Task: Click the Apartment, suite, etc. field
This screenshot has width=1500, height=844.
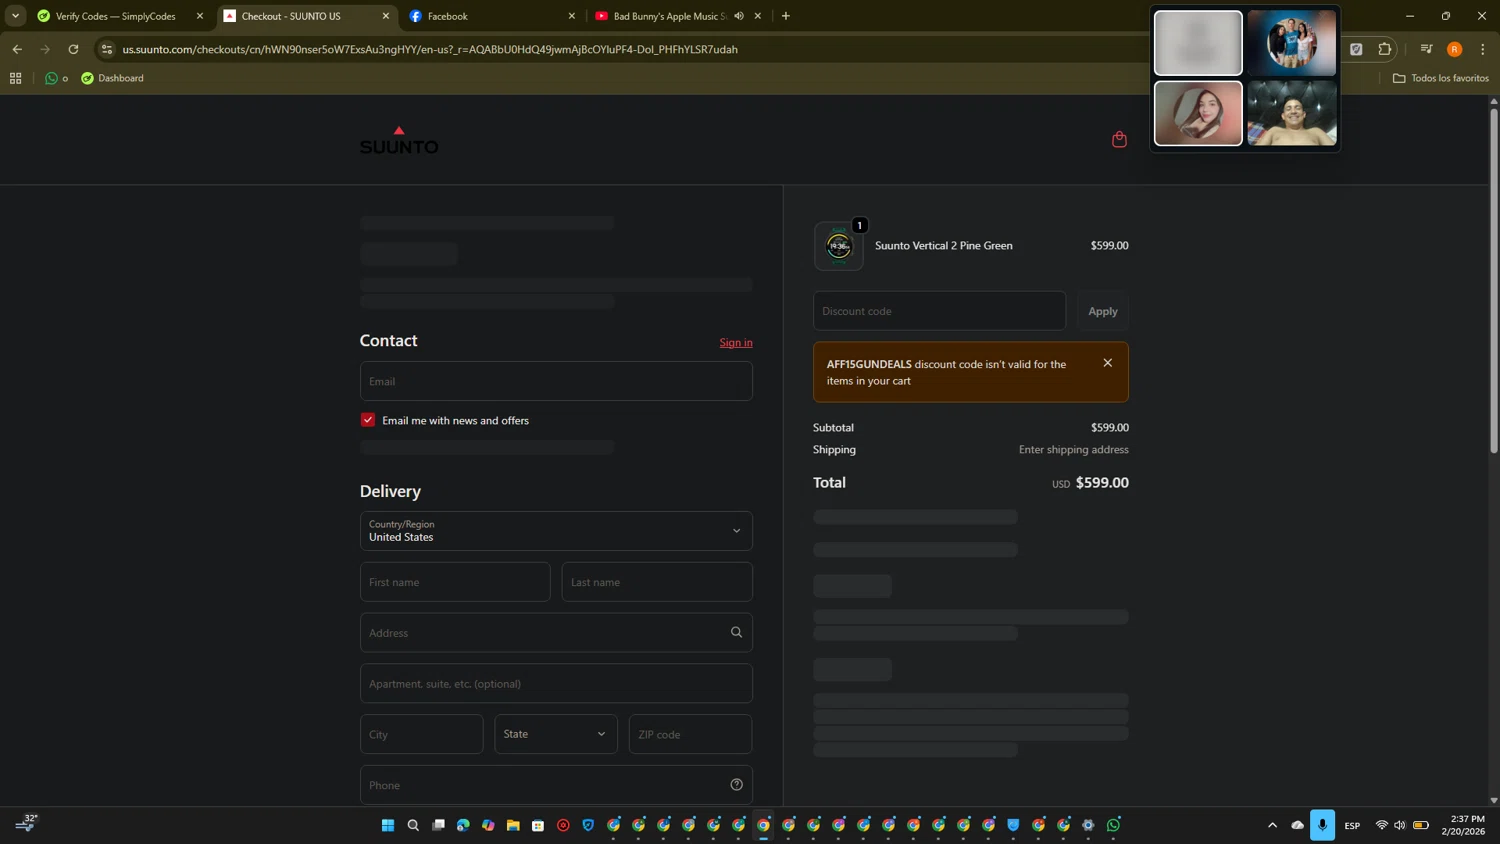Action: (556, 684)
